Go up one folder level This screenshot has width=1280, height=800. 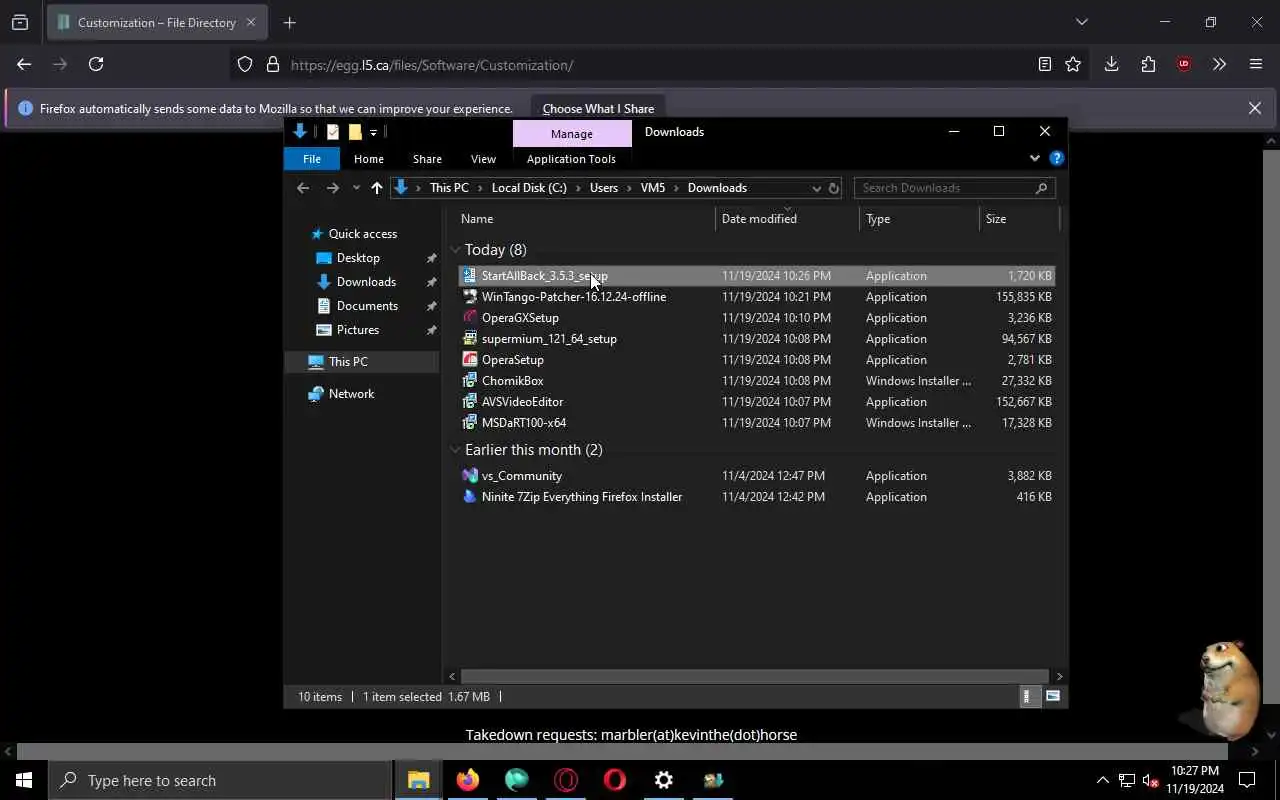(x=376, y=188)
